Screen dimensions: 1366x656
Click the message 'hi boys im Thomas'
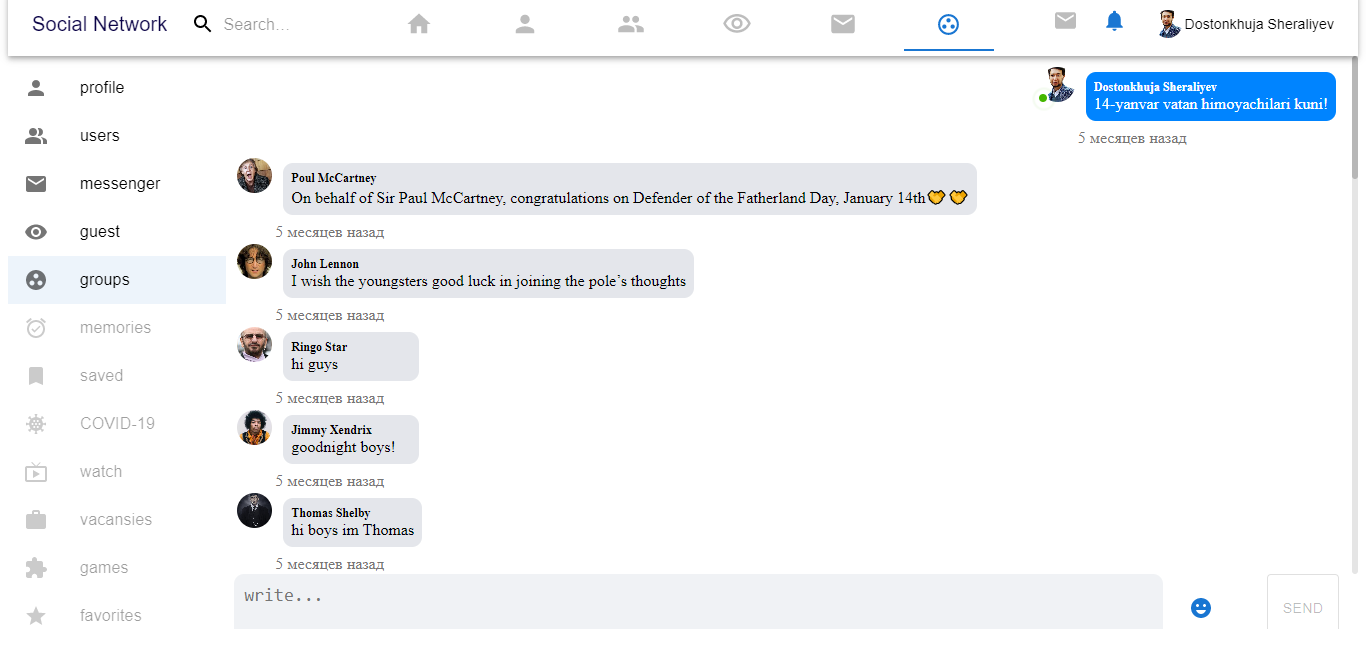pos(353,531)
